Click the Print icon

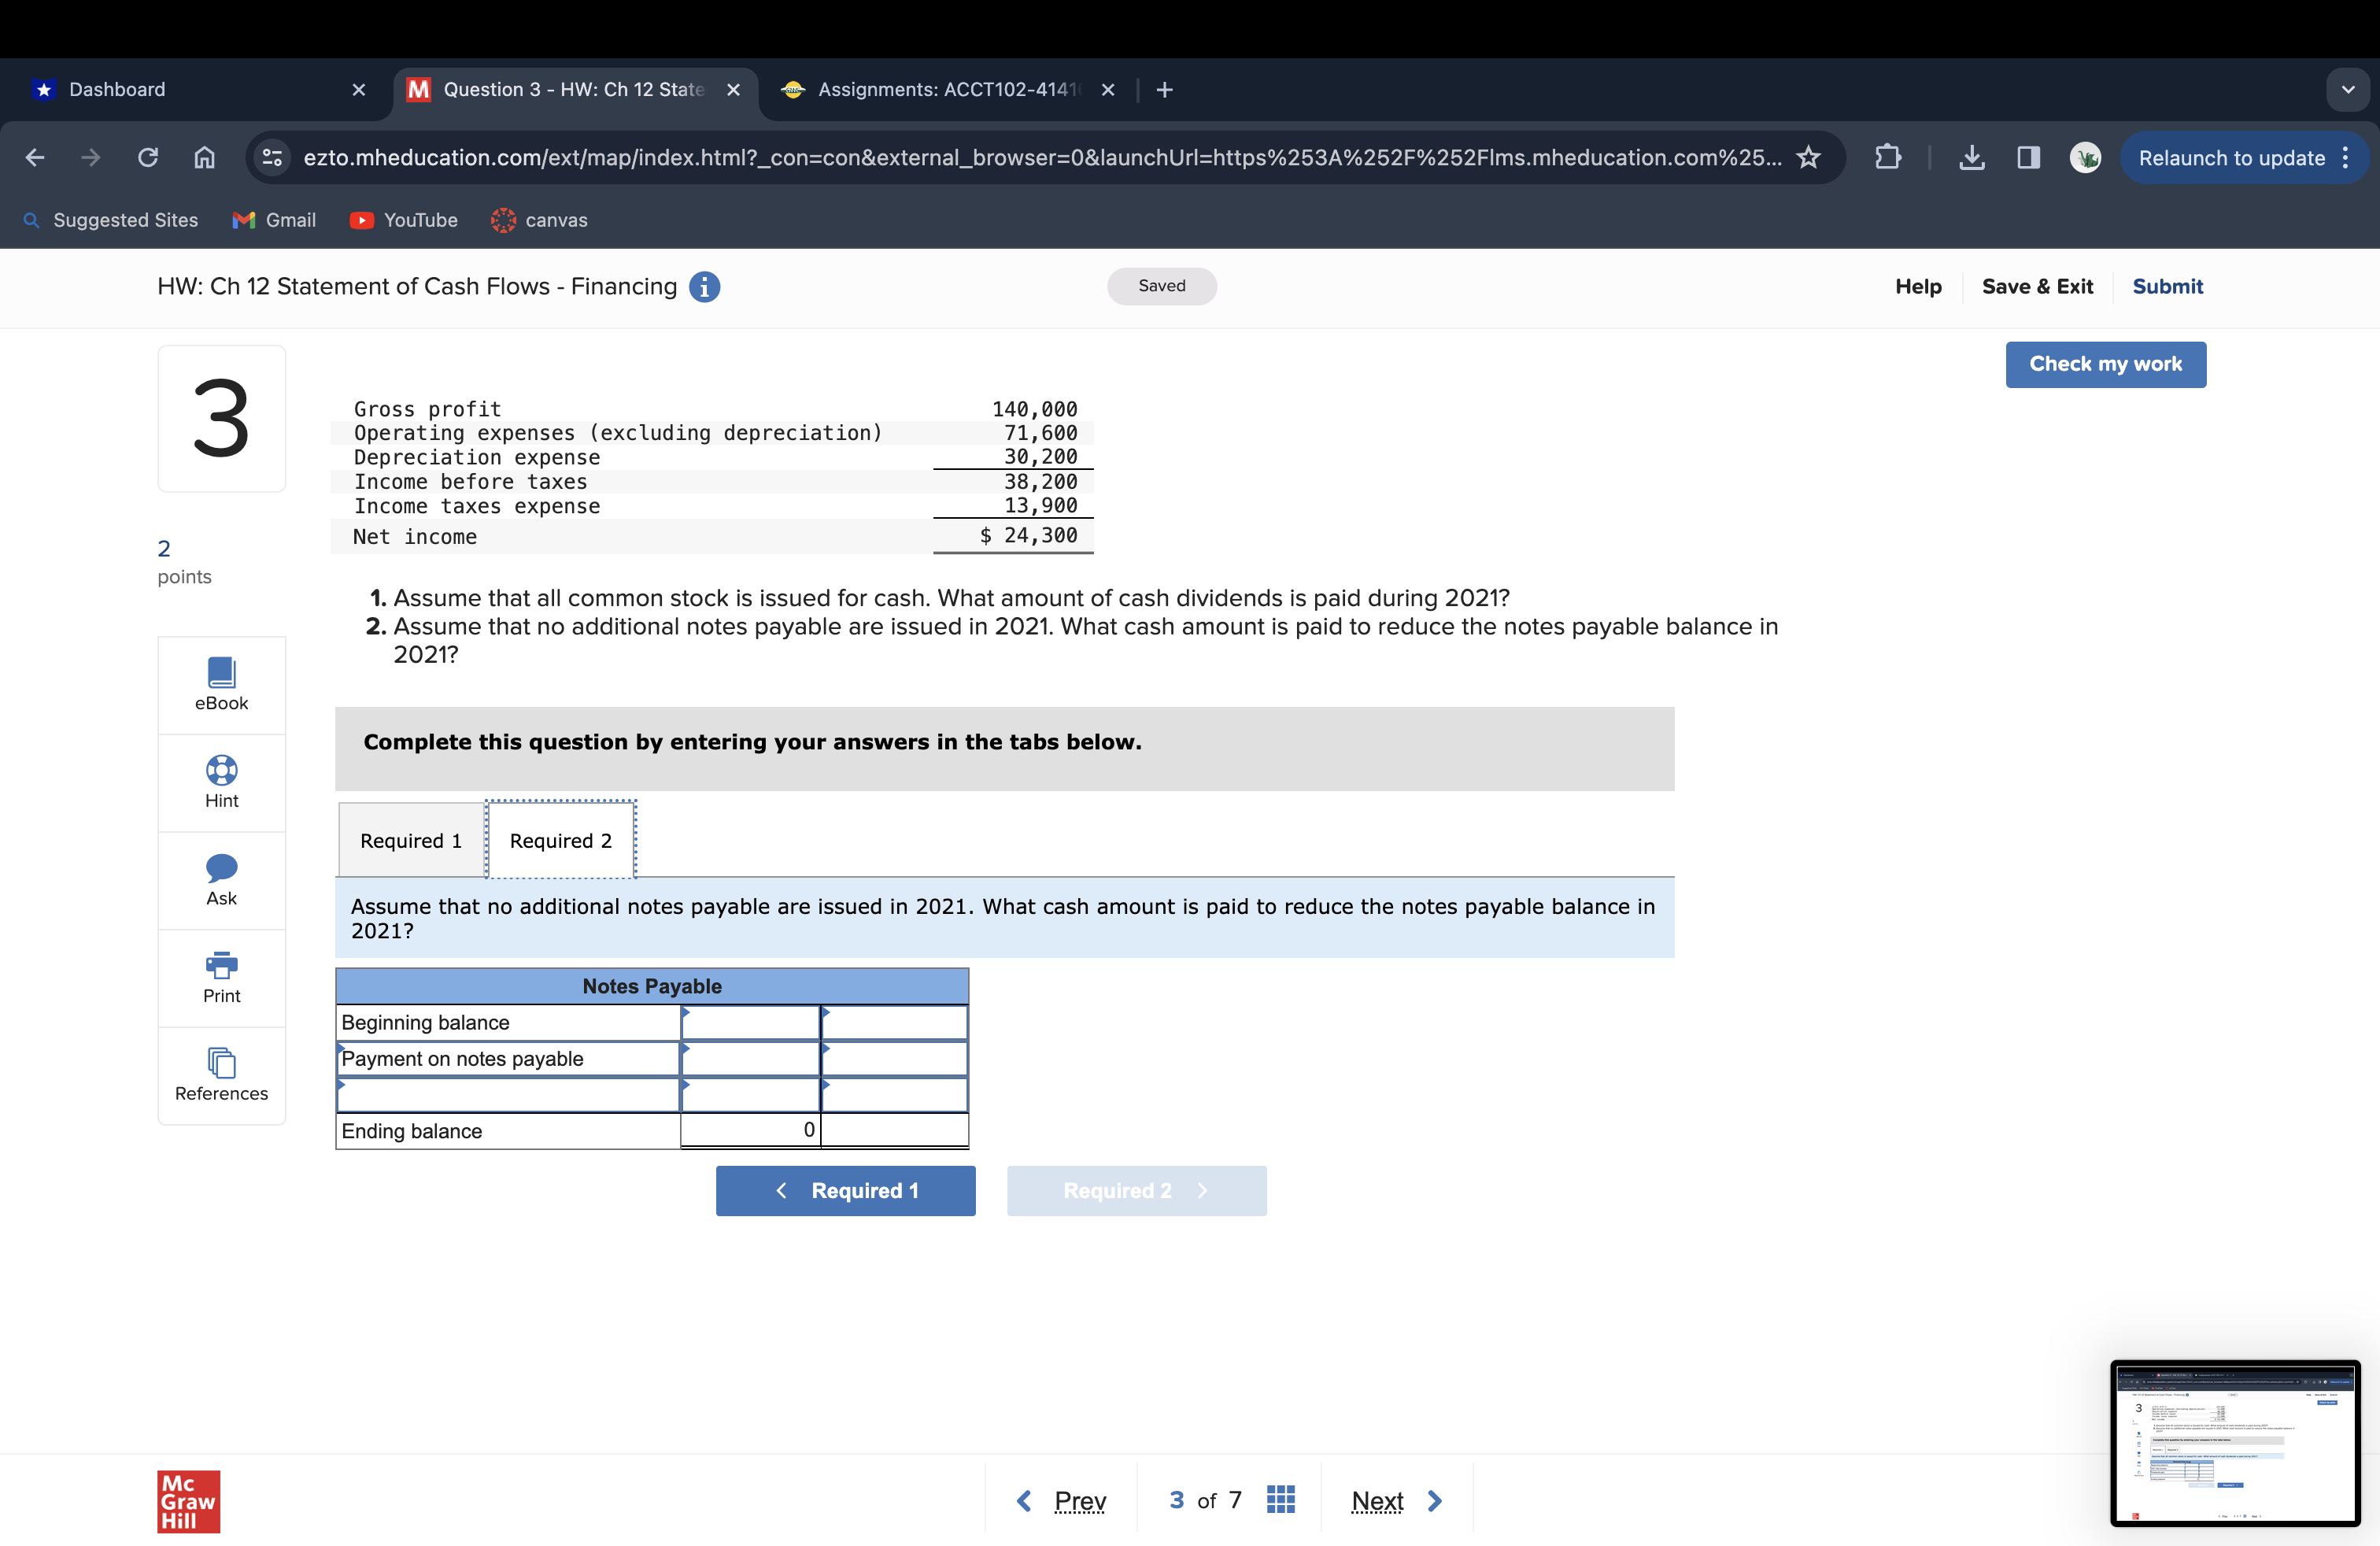[221, 964]
